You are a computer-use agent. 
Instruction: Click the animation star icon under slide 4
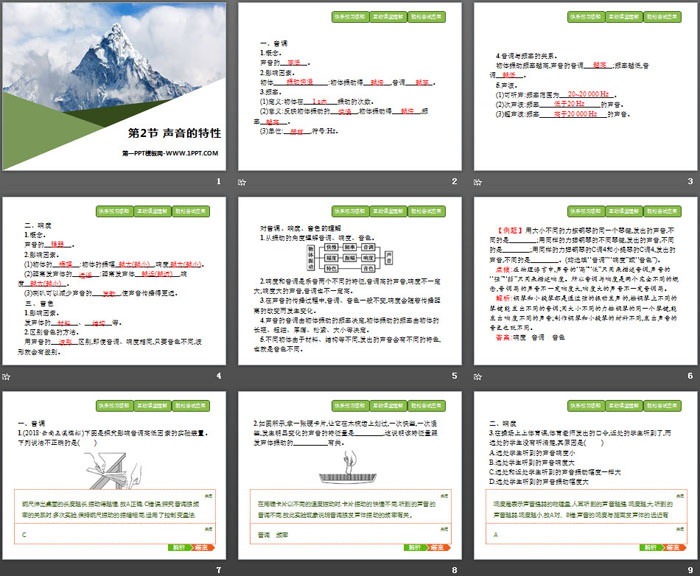[6, 376]
